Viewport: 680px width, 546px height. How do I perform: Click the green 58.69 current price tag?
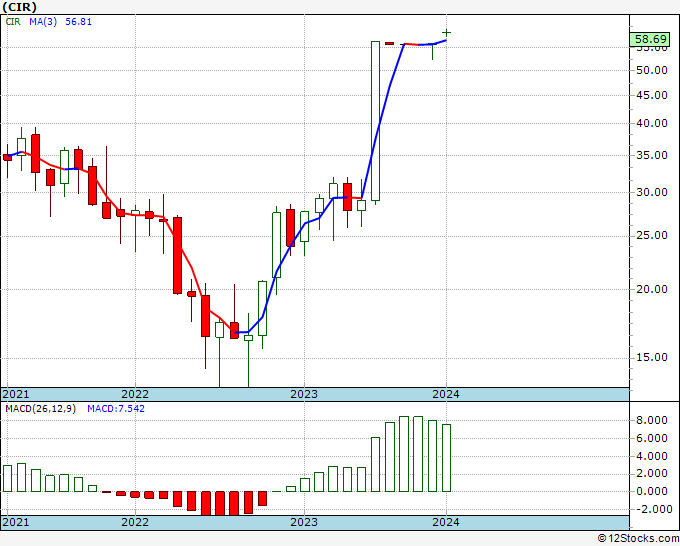tap(650, 39)
